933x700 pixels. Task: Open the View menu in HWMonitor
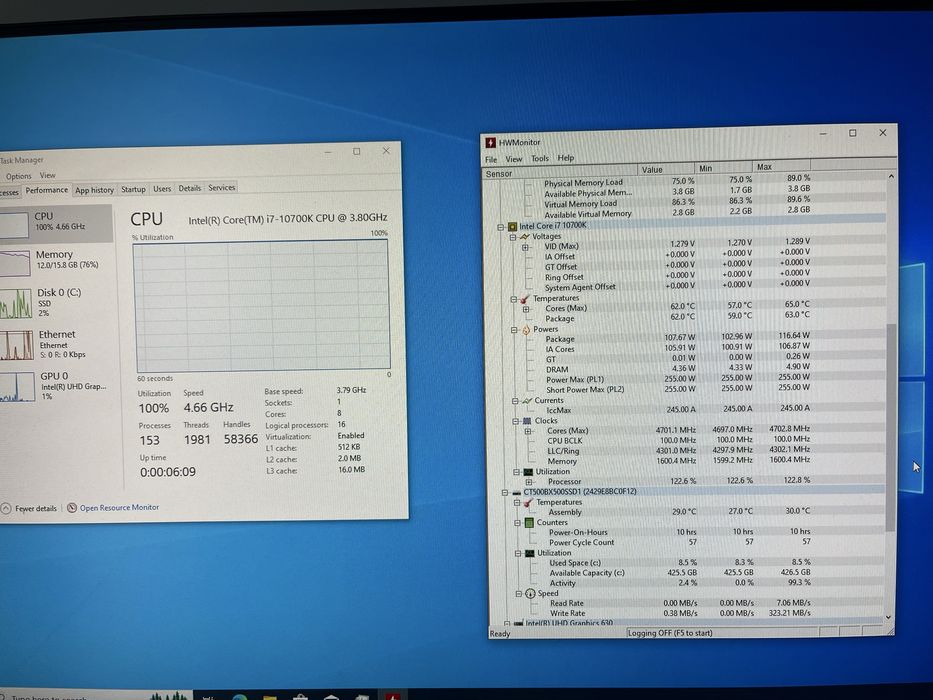[x=514, y=159]
